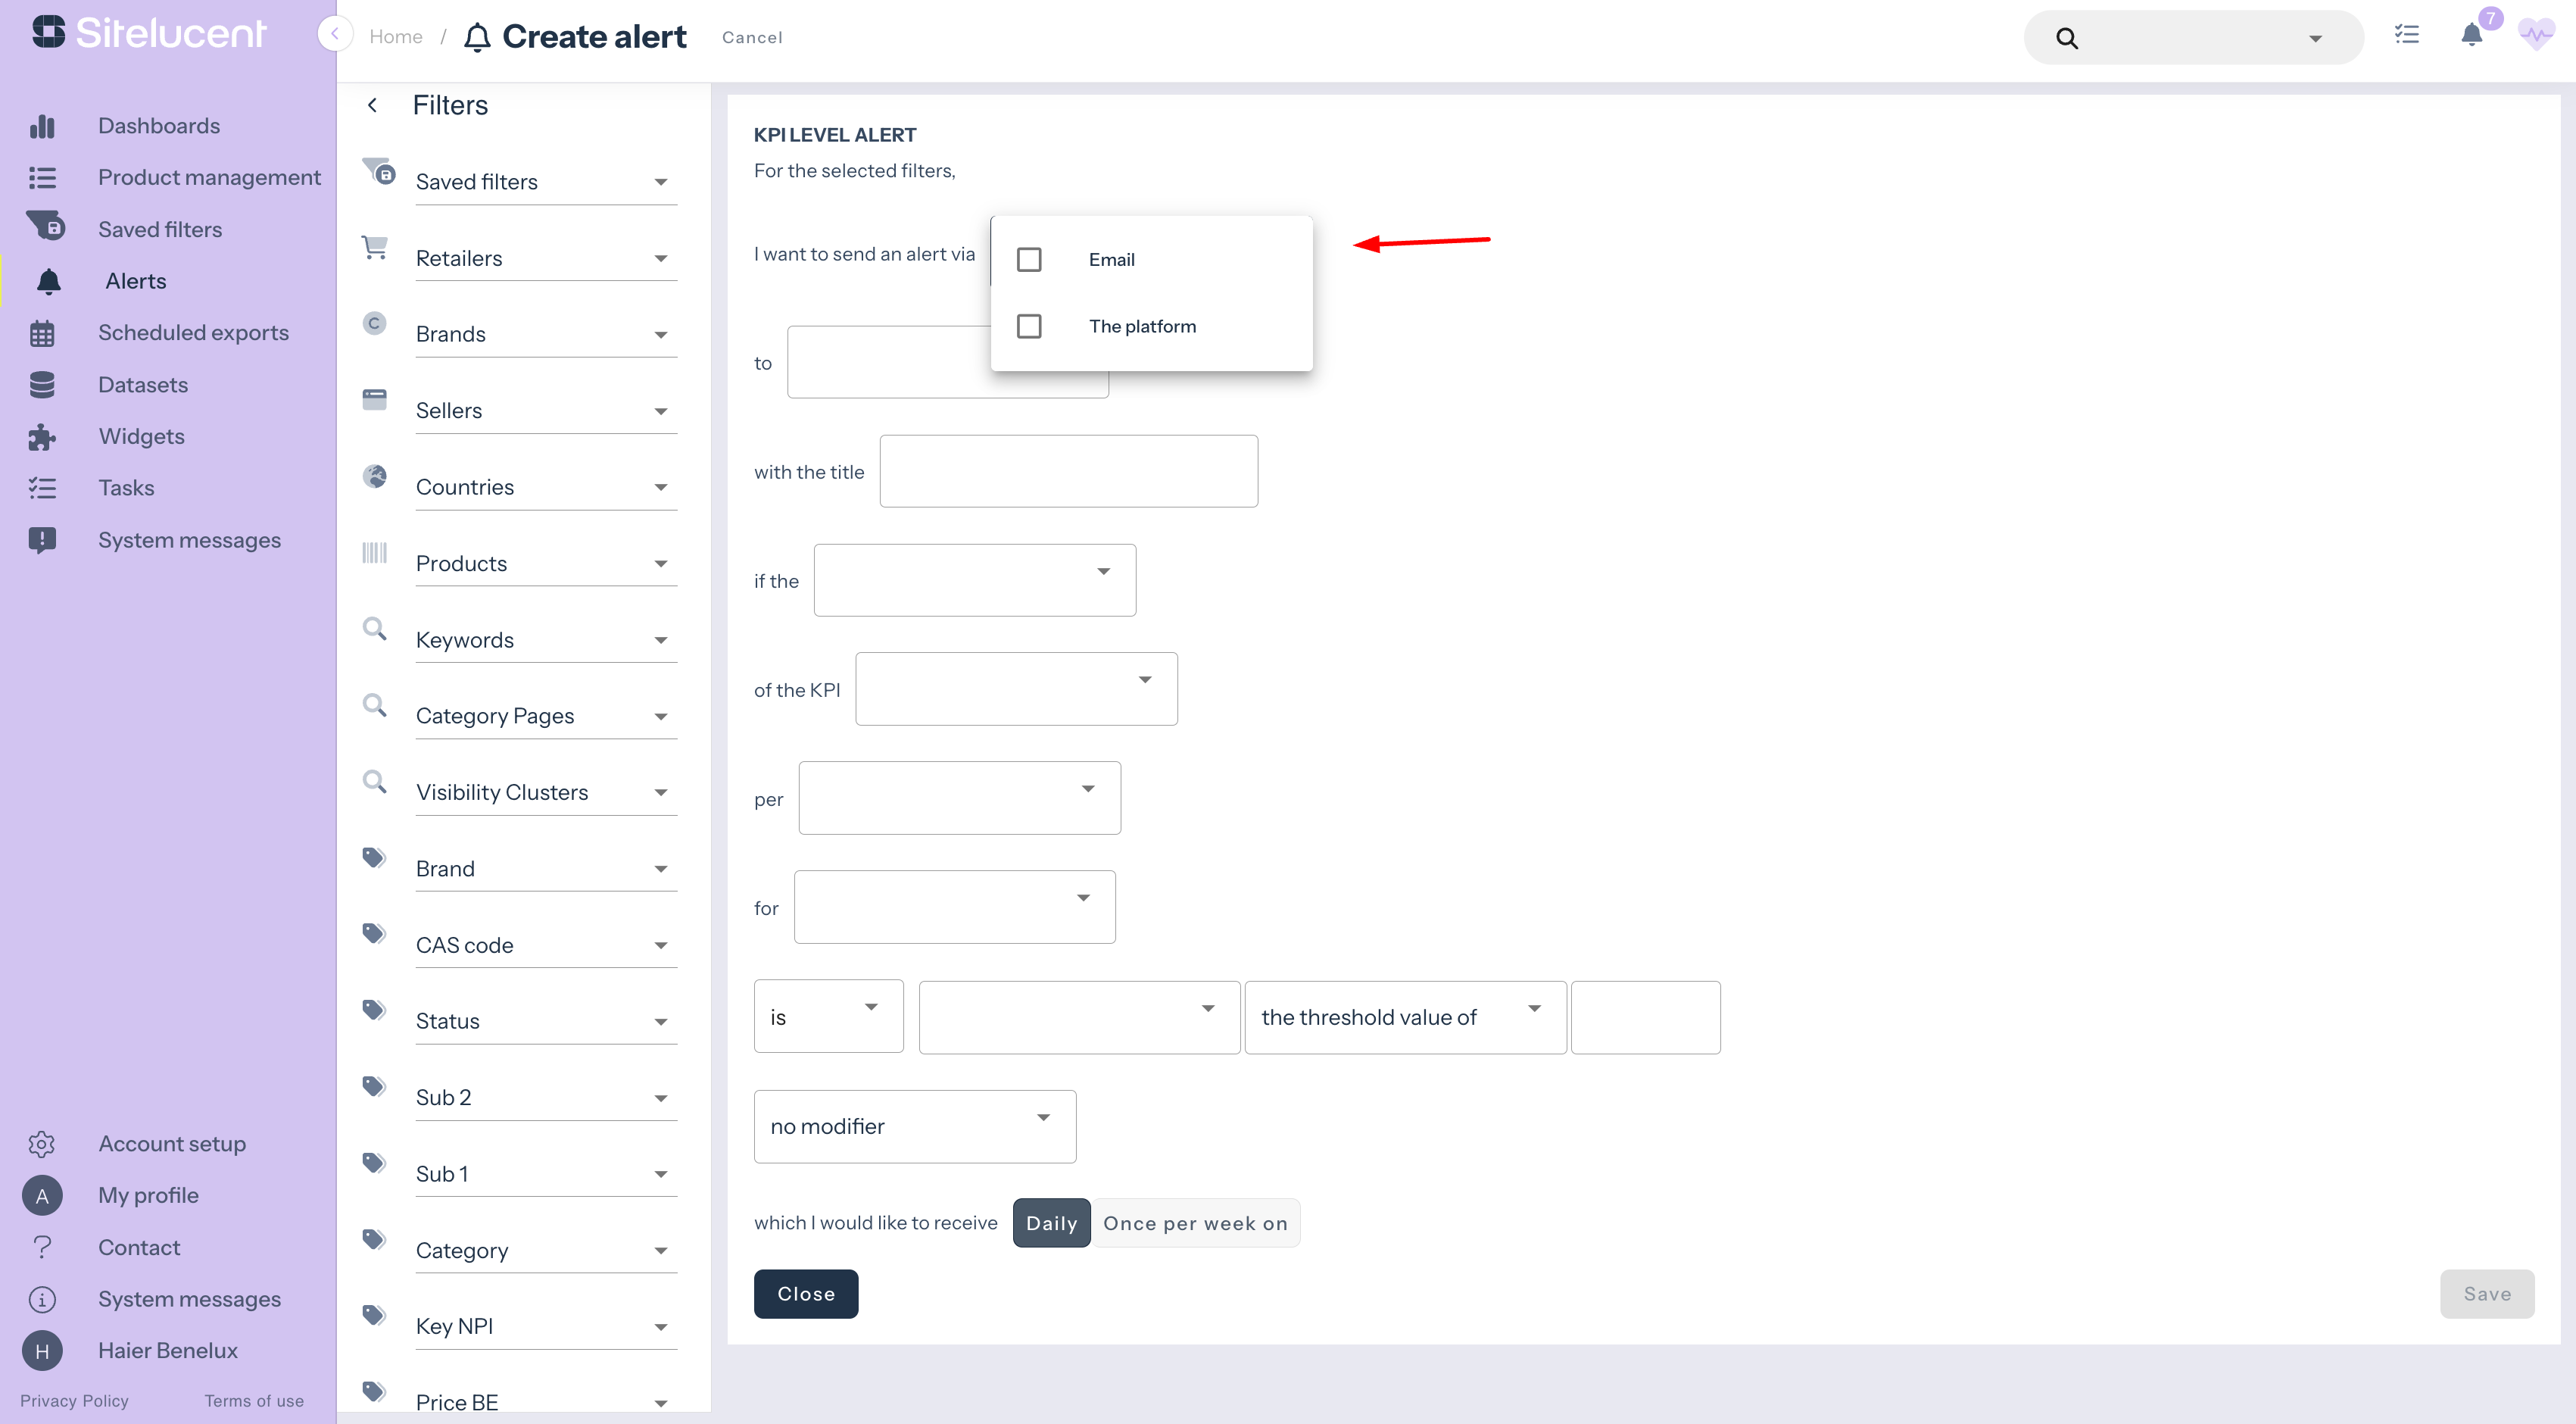This screenshot has width=2576, height=1424.
Task: Expand the Retailers filter dropdown
Action: pos(546,259)
